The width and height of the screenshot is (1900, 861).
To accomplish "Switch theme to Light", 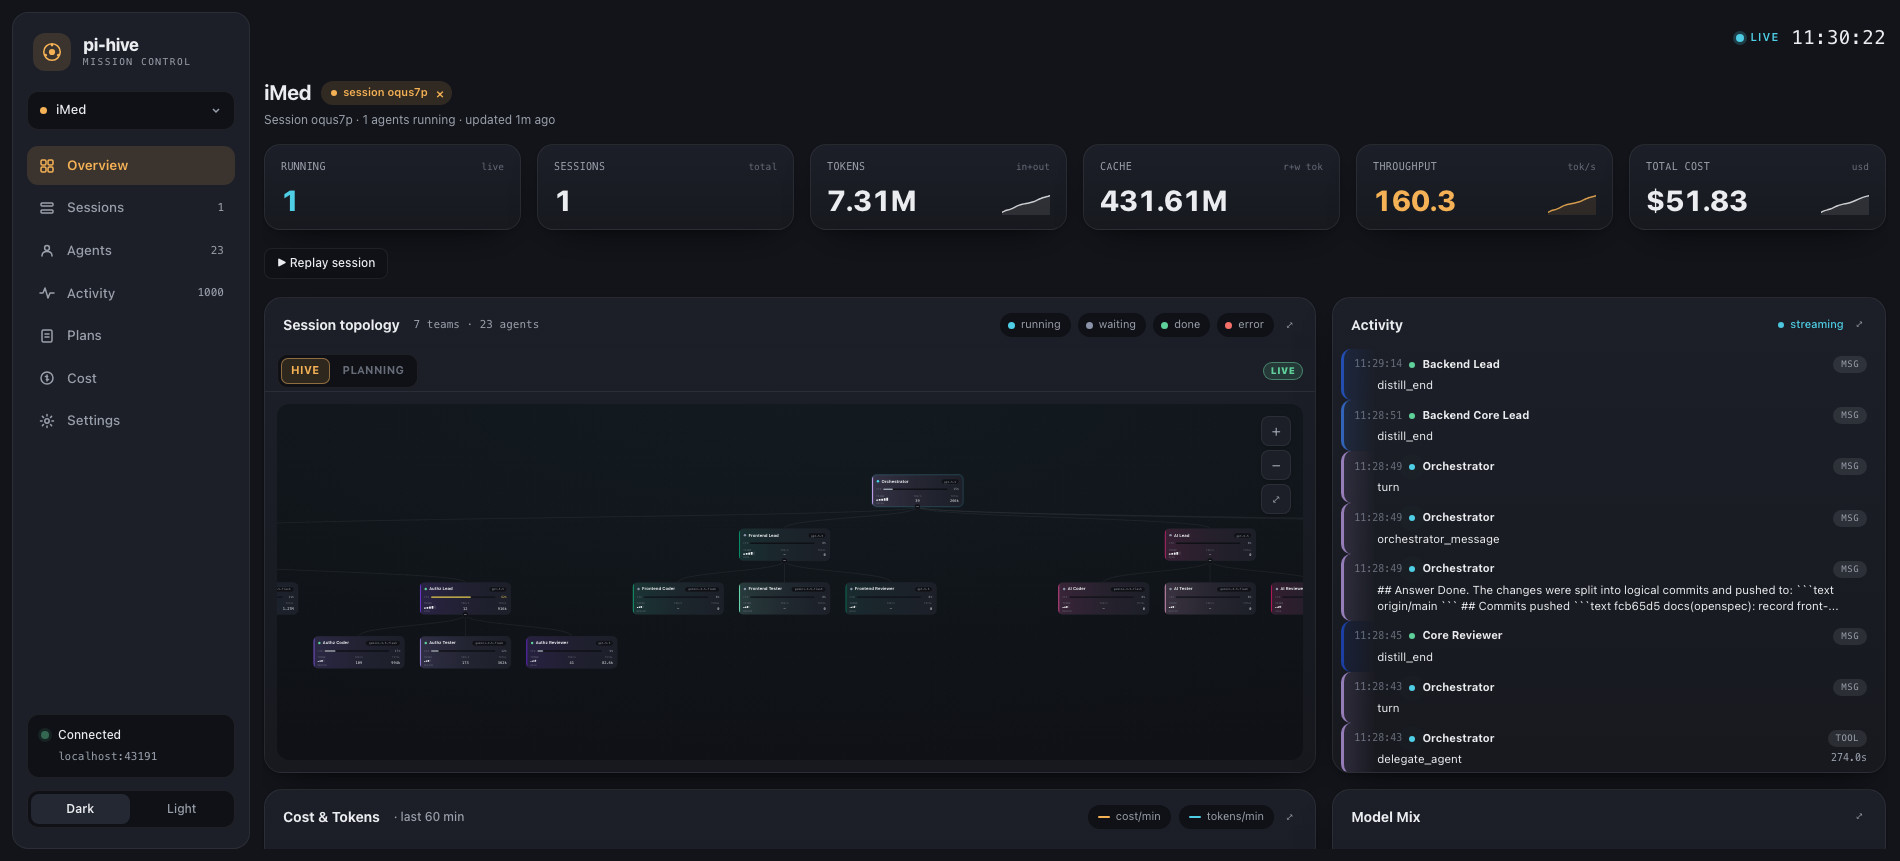I will pyautogui.click(x=181, y=809).
